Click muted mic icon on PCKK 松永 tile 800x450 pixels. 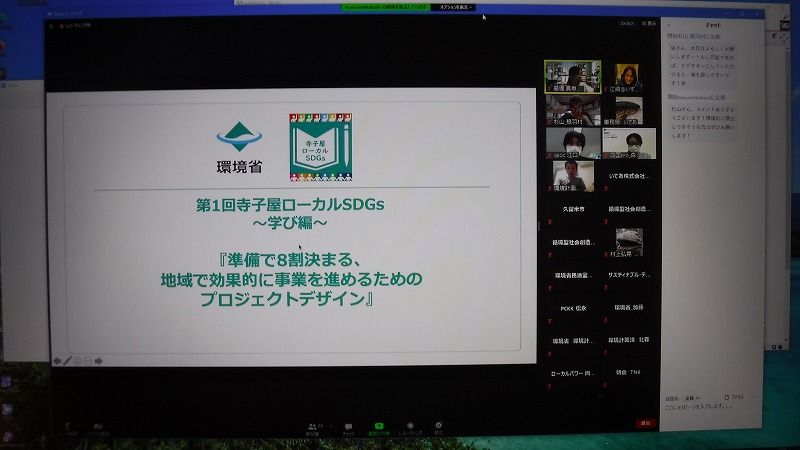click(x=550, y=321)
